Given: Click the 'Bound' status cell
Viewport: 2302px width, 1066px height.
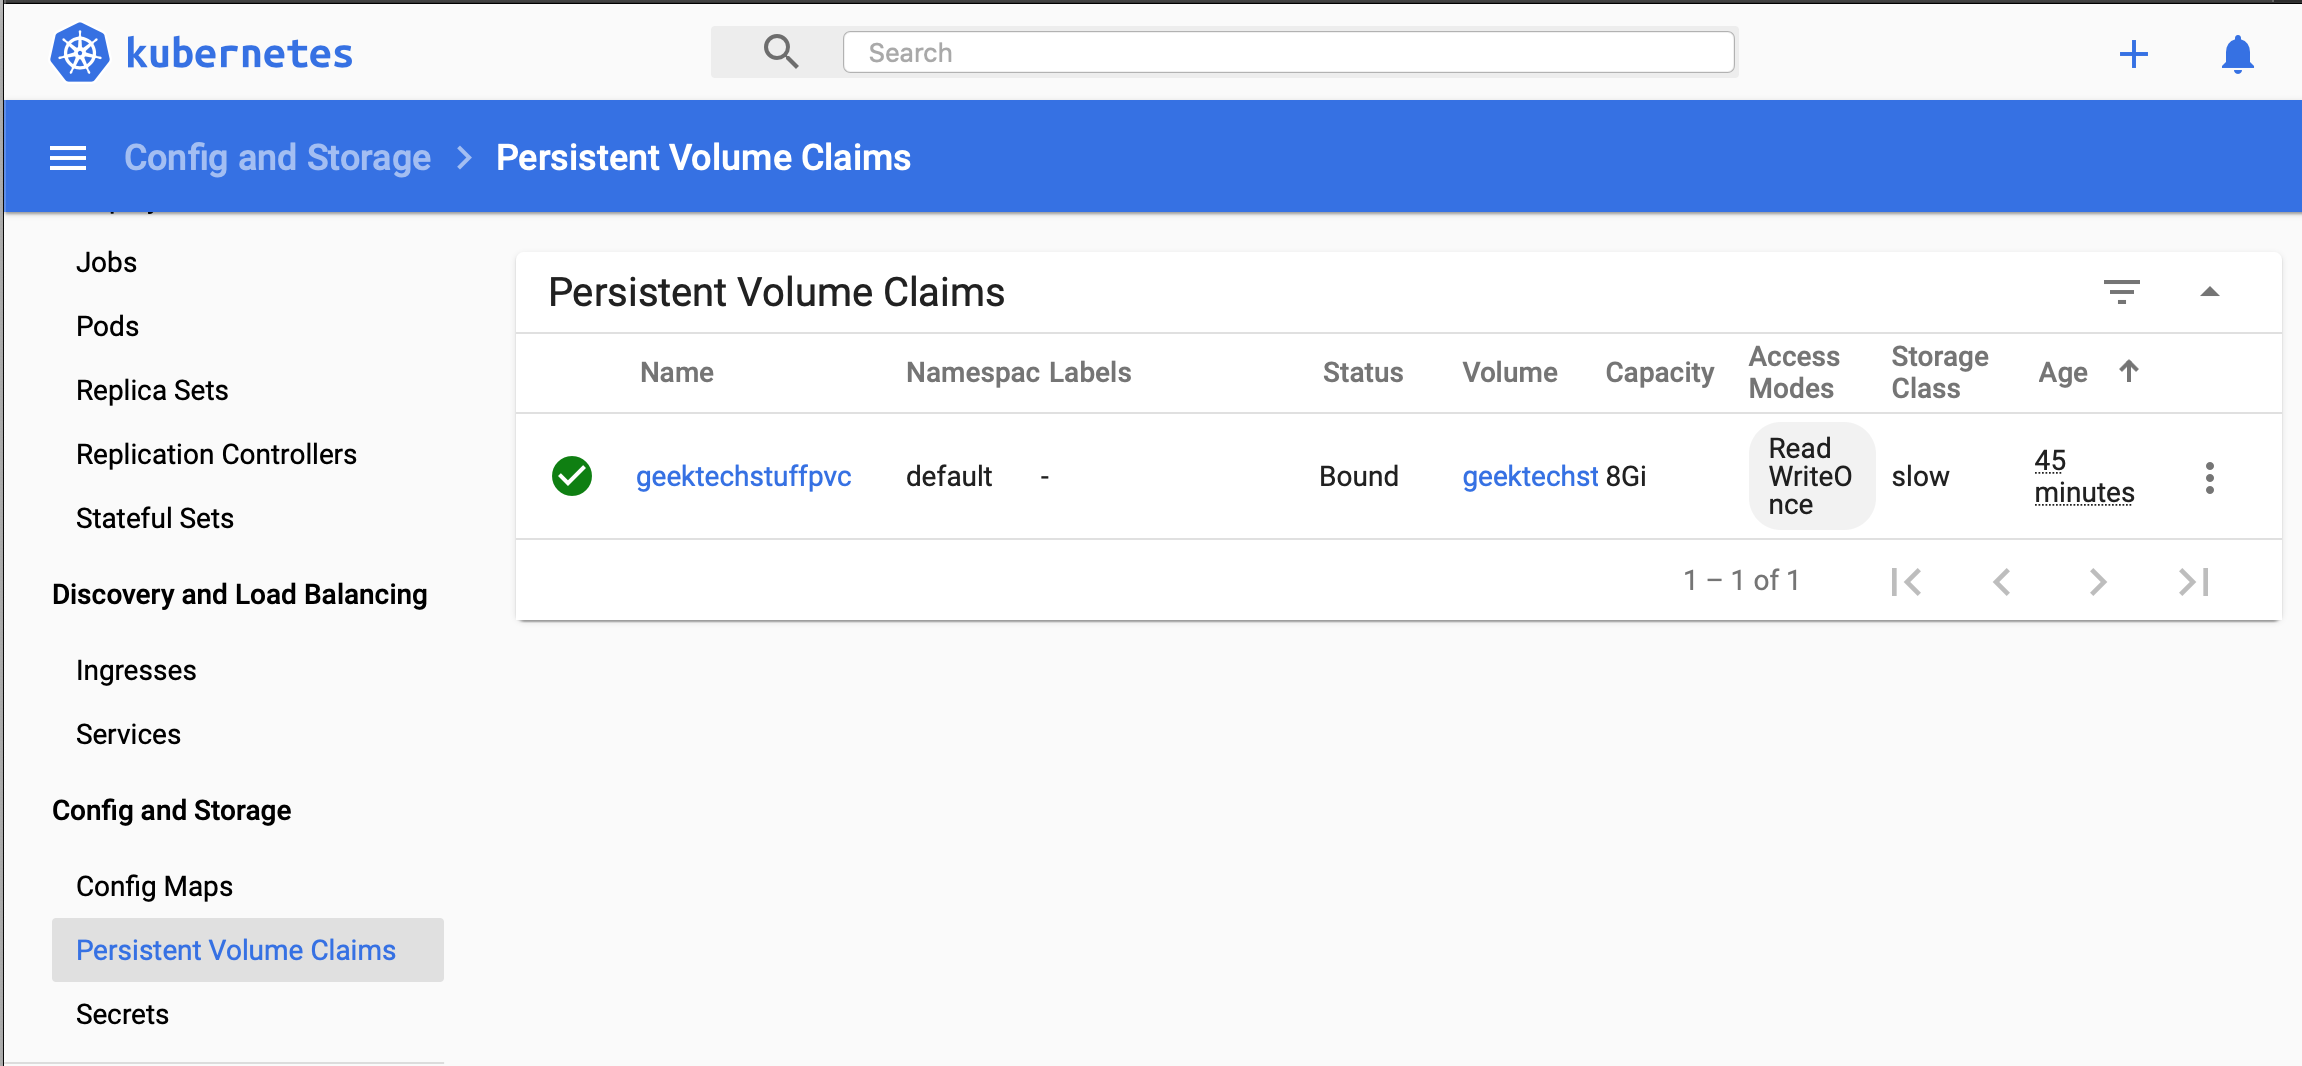Looking at the screenshot, I should pos(1358,476).
